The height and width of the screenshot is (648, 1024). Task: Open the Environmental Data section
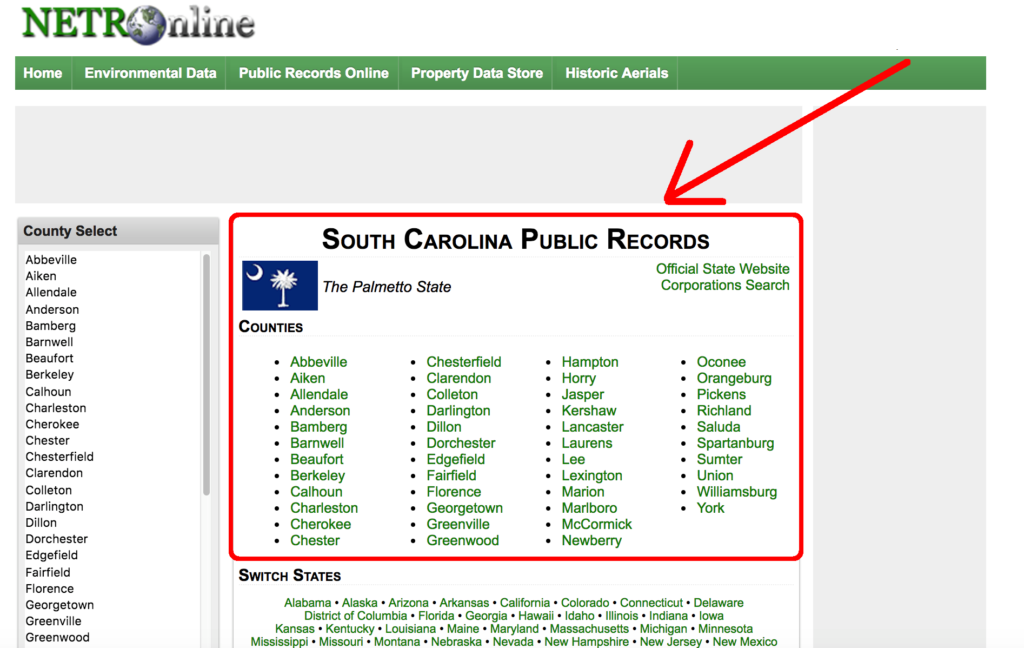150,73
